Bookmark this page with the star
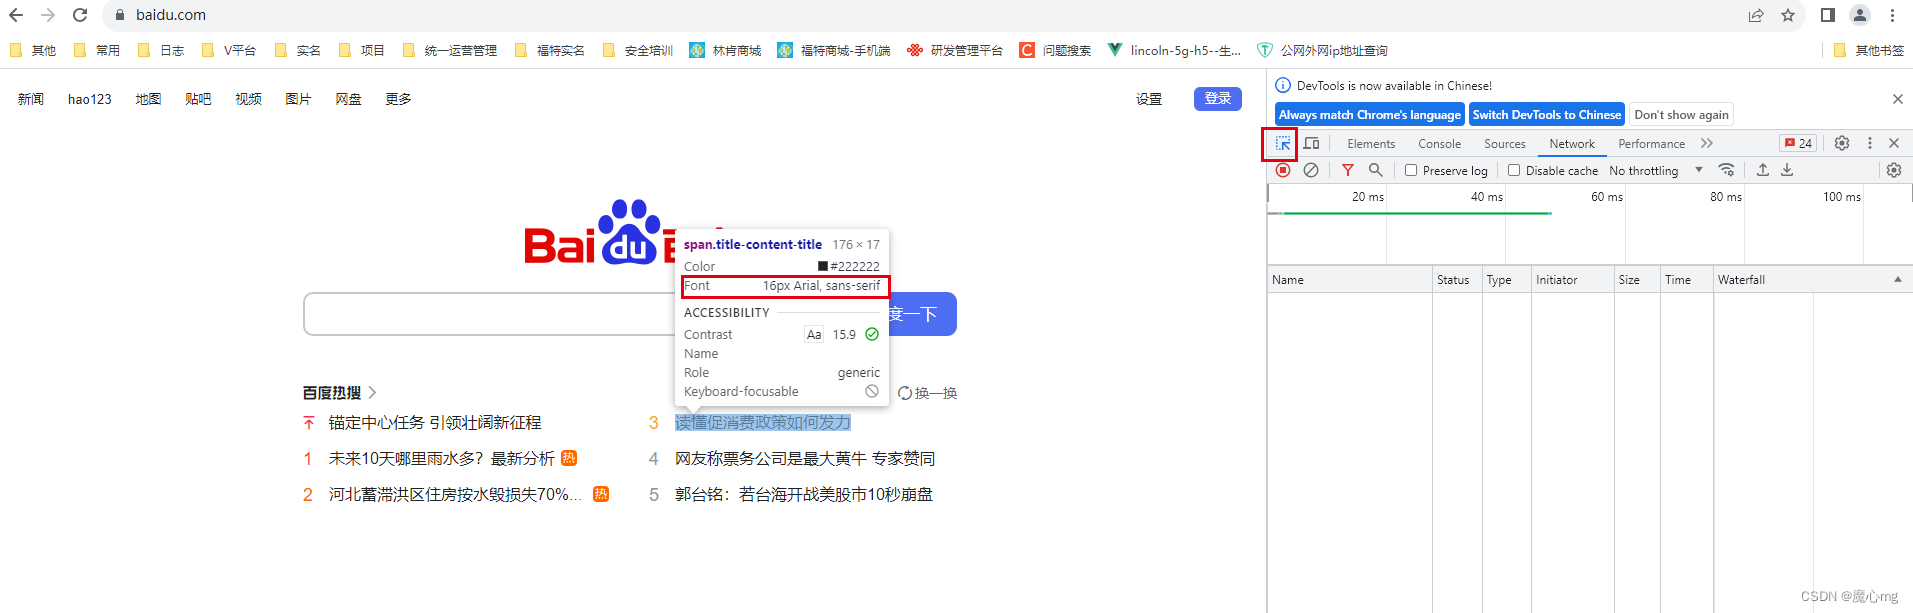Viewport: 1913px width, 613px height. point(1788,15)
